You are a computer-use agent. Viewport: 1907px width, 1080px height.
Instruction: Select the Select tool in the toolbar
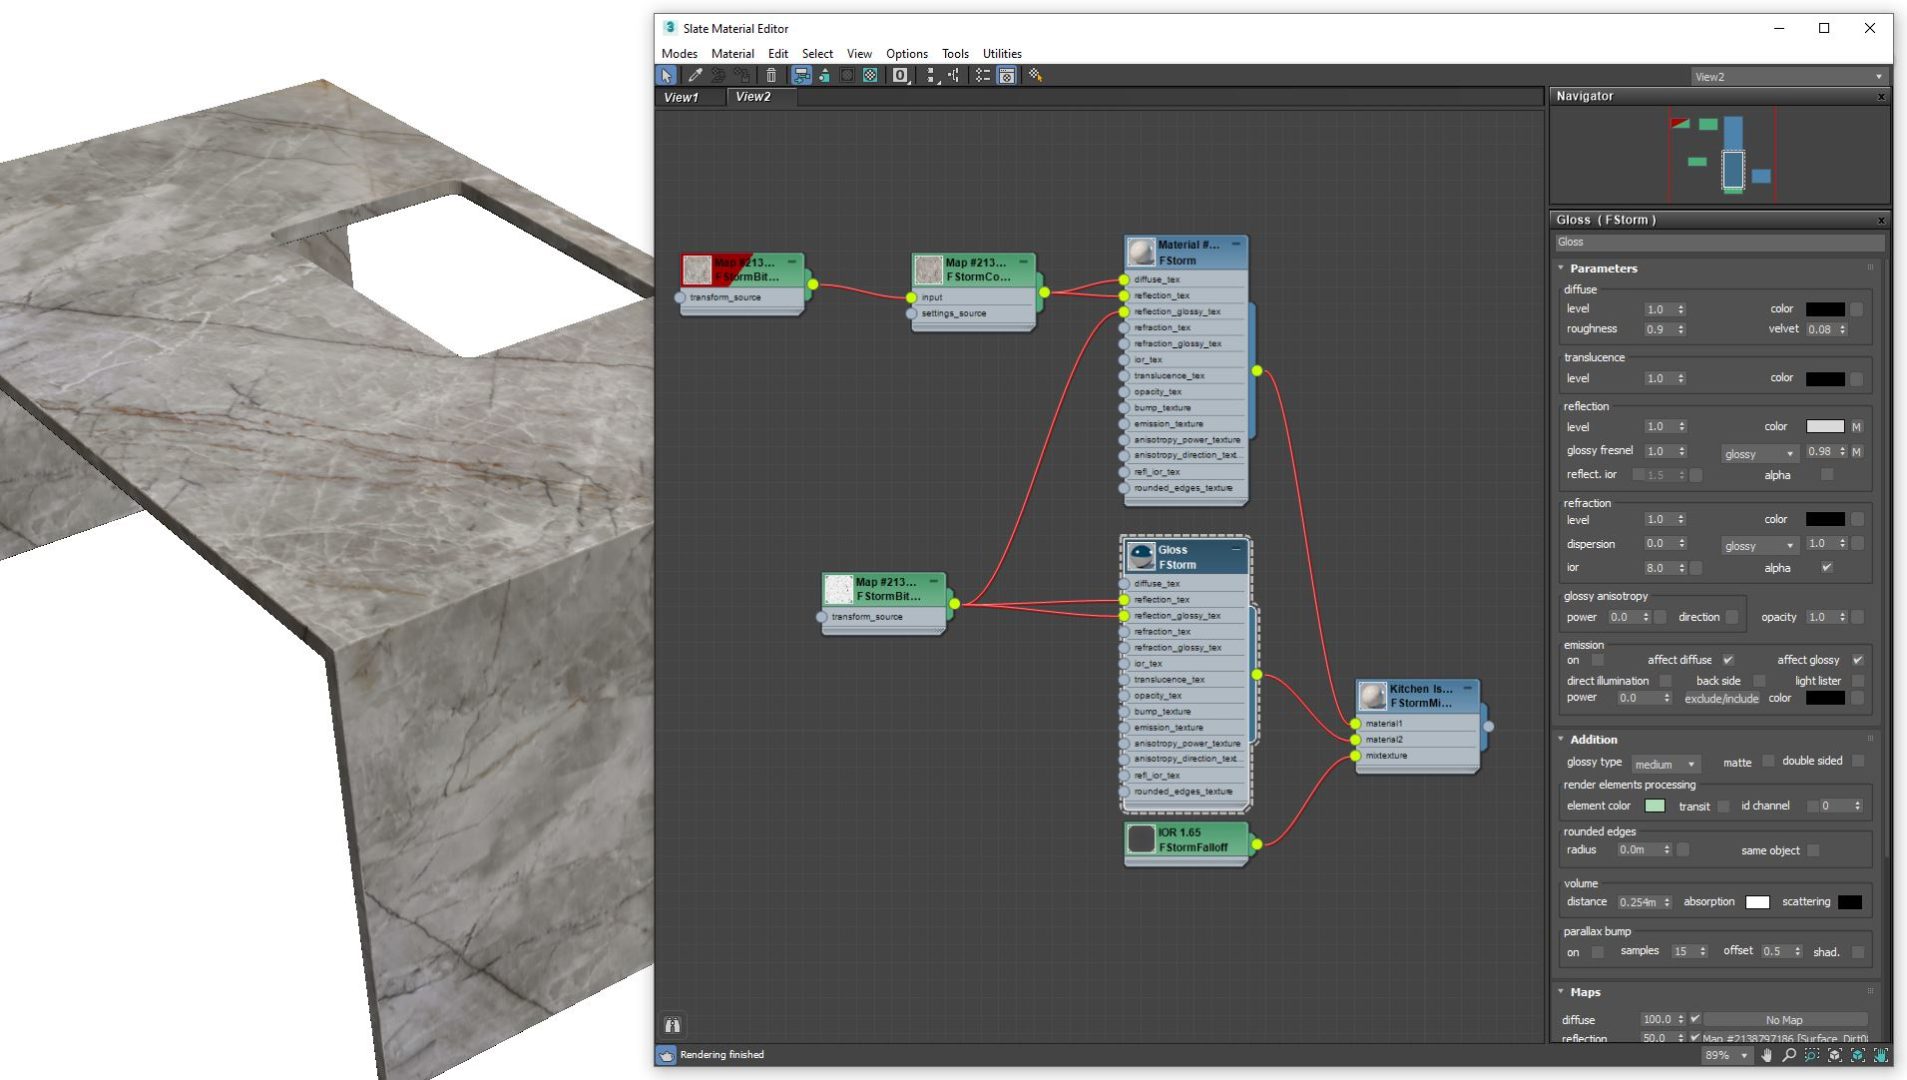point(666,76)
